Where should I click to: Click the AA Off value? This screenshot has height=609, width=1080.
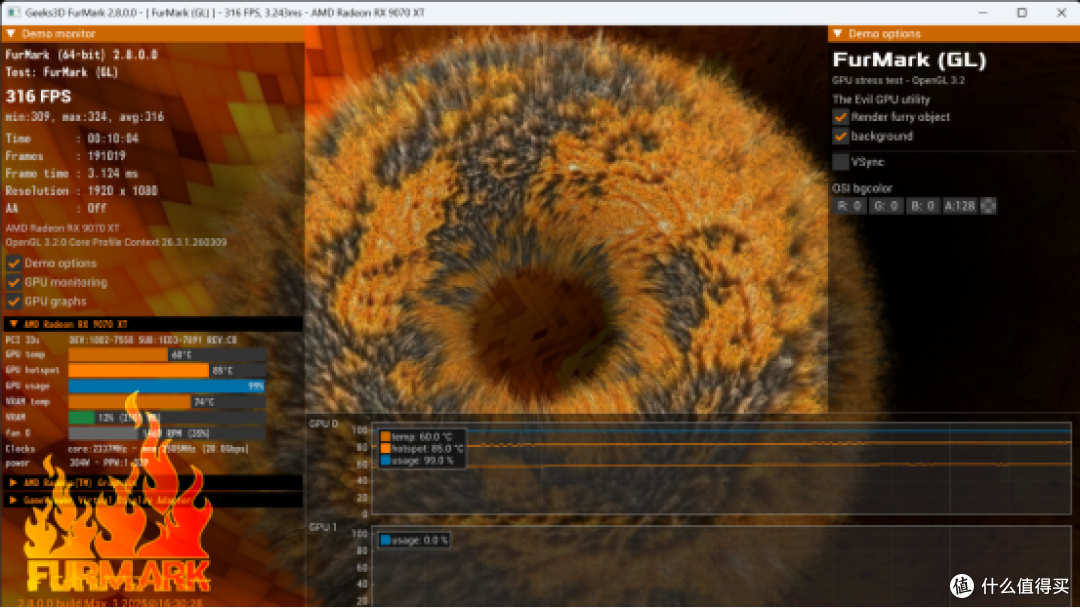tap(97, 208)
